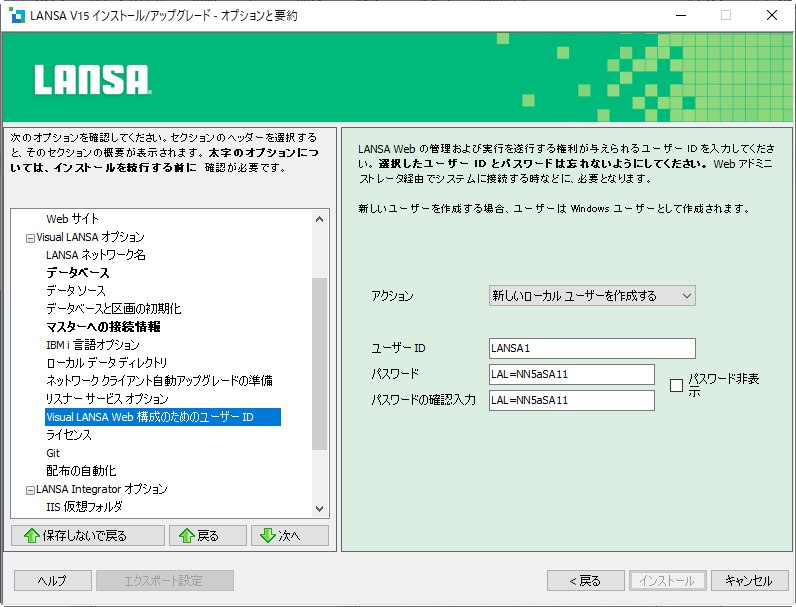Click the 次へ button
This screenshot has height=607, width=796.
pos(290,535)
